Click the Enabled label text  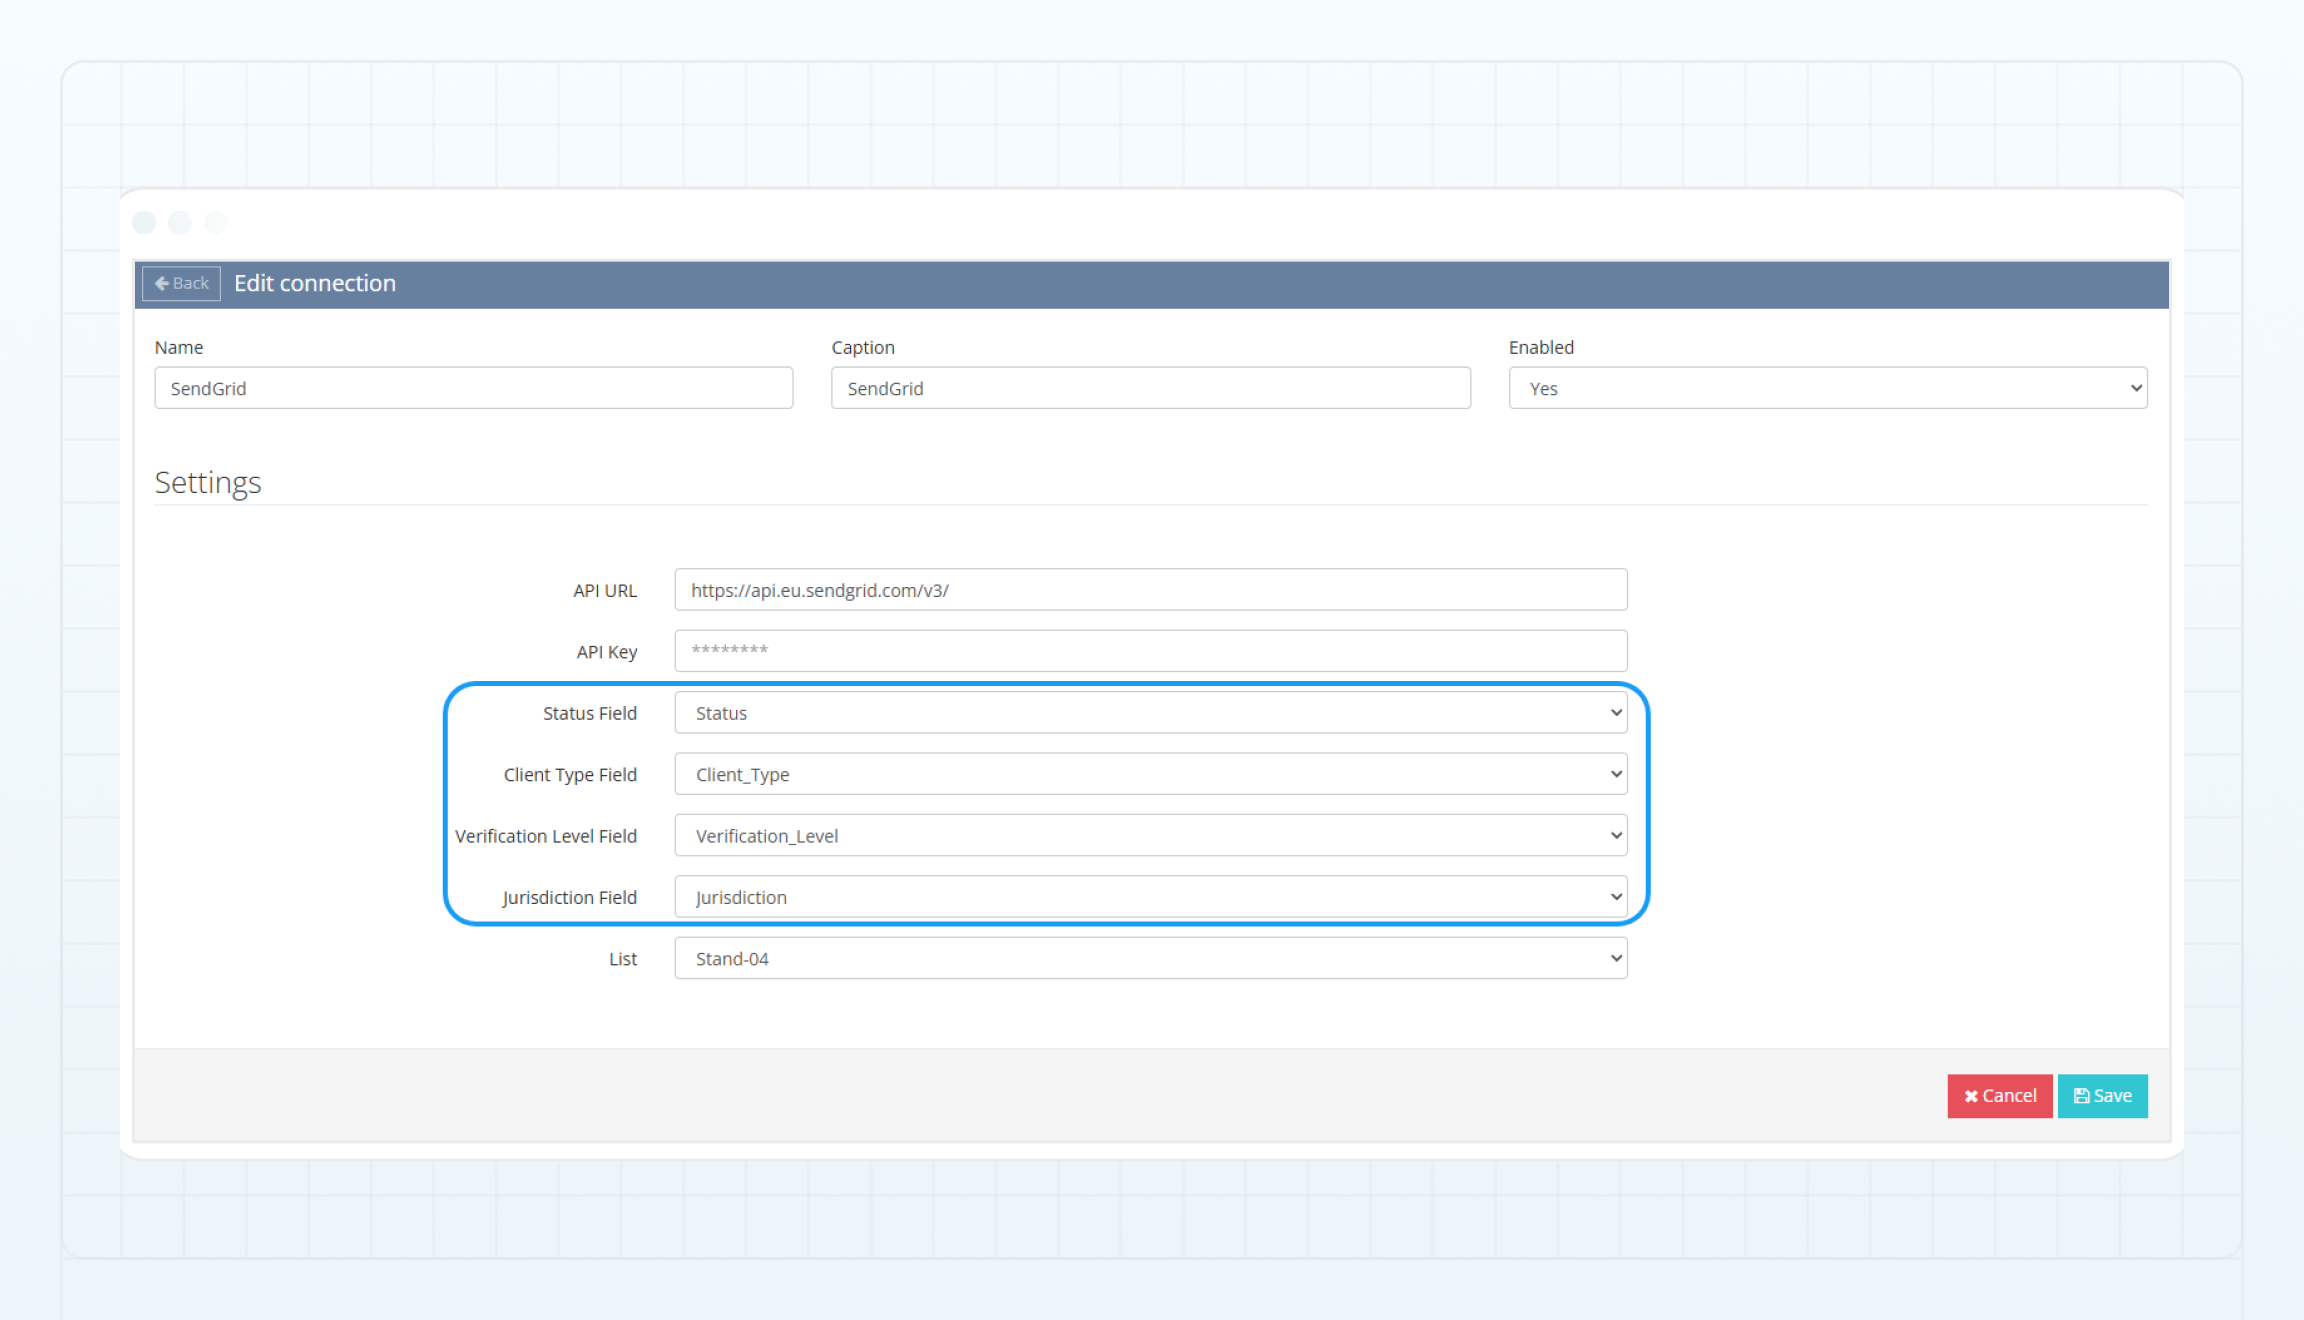coord(1541,347)
